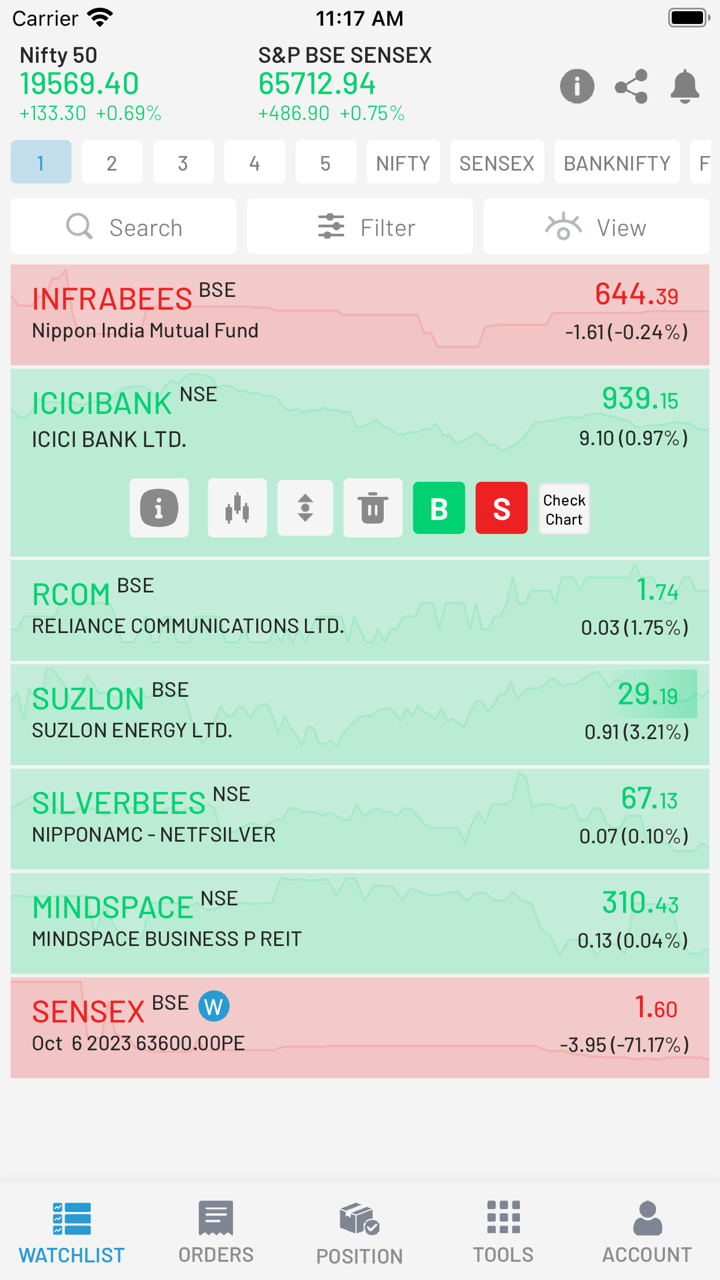This screenshot has width=720, height=1280.
Task: Go to the Orders tab
Action: click(216, 1232)
